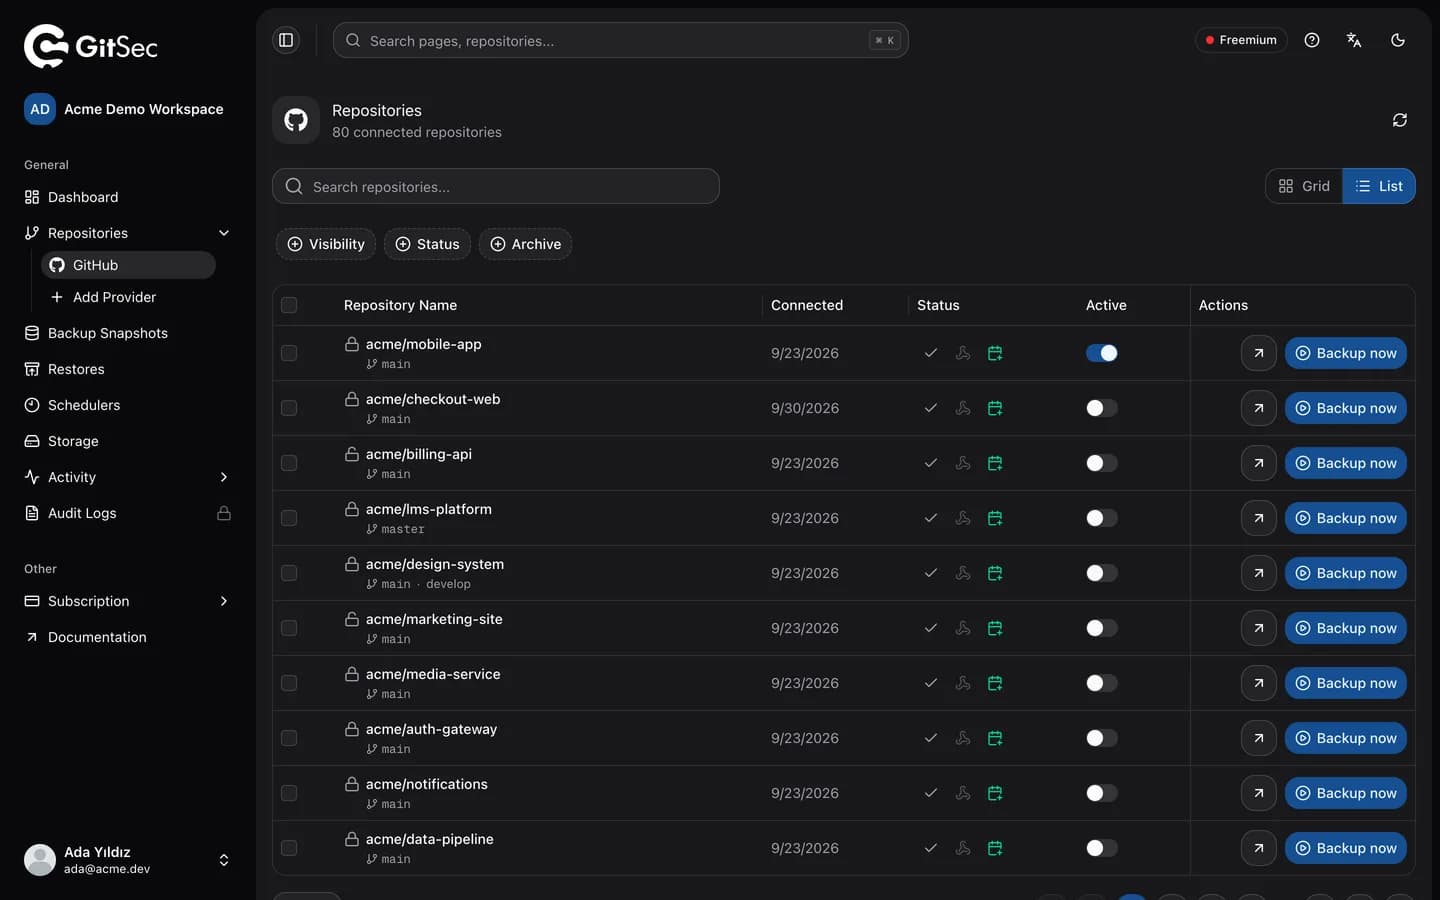Image resolution: width=1440 pixels, height=900 pixels.
Task: Open the Visibility filter dropdown
Action: pos(326,244)
